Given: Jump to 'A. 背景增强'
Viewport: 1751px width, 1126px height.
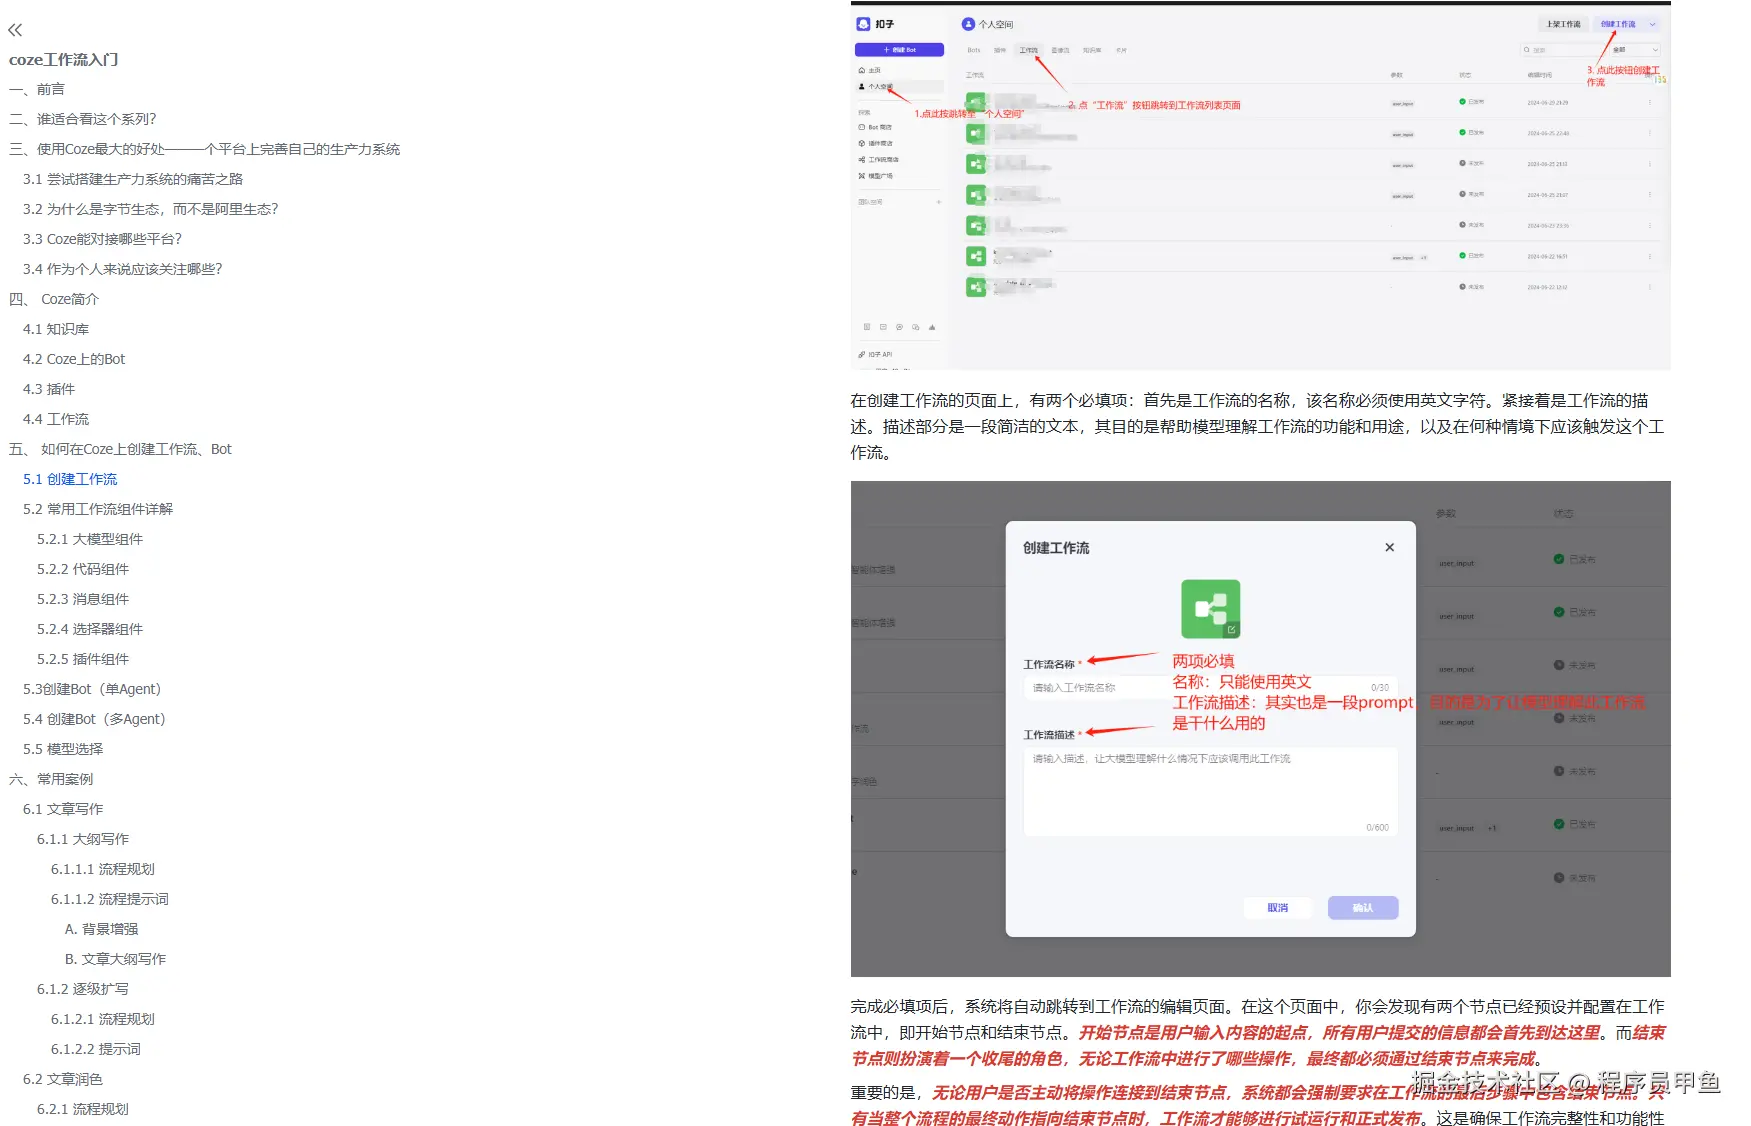Looking at the screenshot, I should click(102, 929).
